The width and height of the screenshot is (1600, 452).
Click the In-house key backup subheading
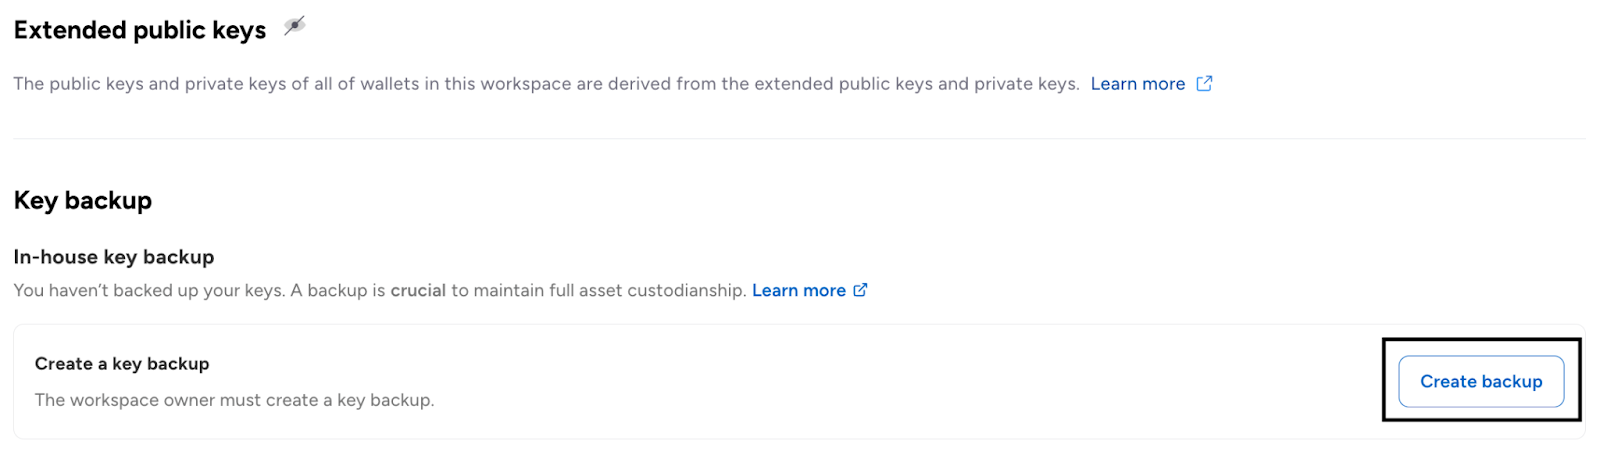[x=114, y=257]
